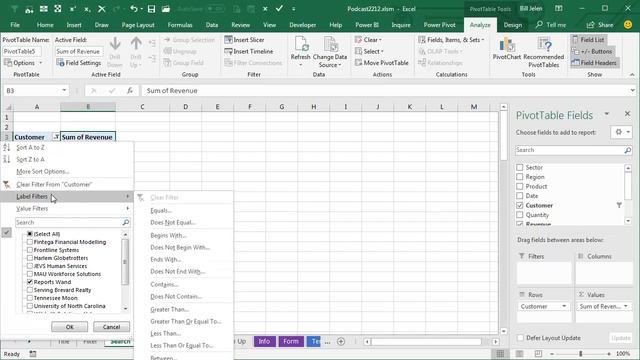
Task: Open Field Settings
Action: [79, 63]
